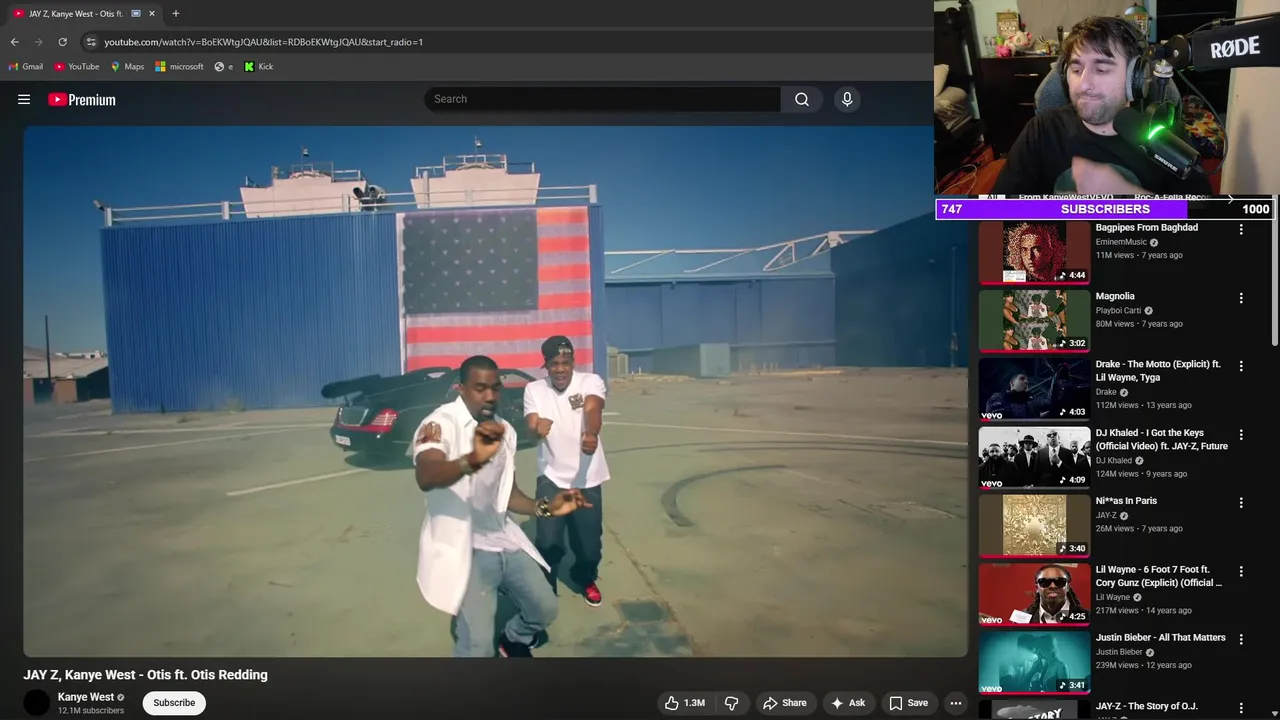Open the Maps bookmark
Screen dimensions: 1280x720
(x=127, y=67)
